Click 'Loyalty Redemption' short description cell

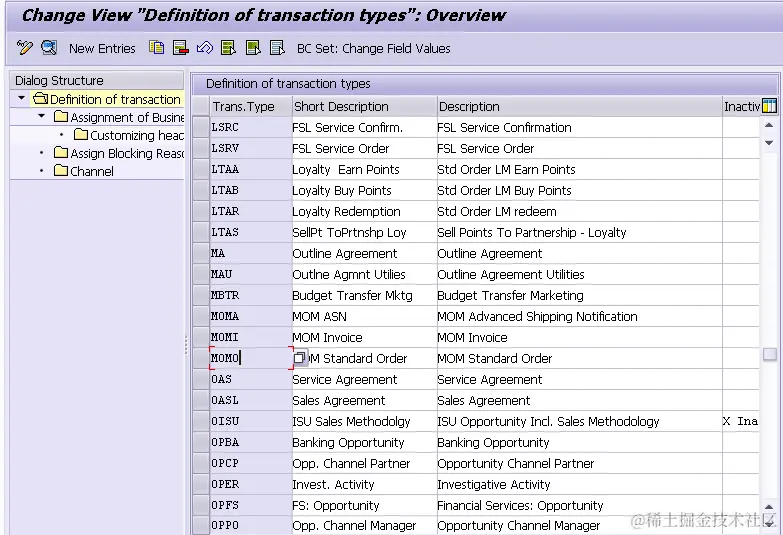tap(365, 211)
